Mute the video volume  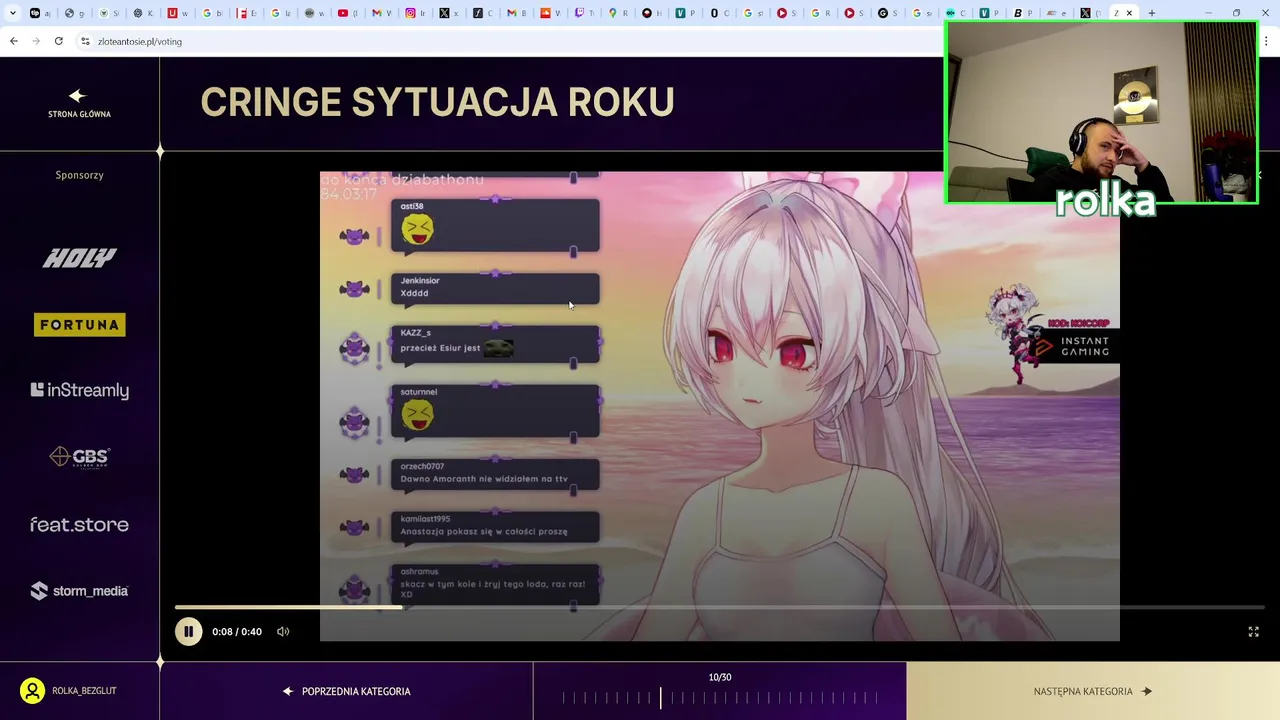[x=283, y=631]
